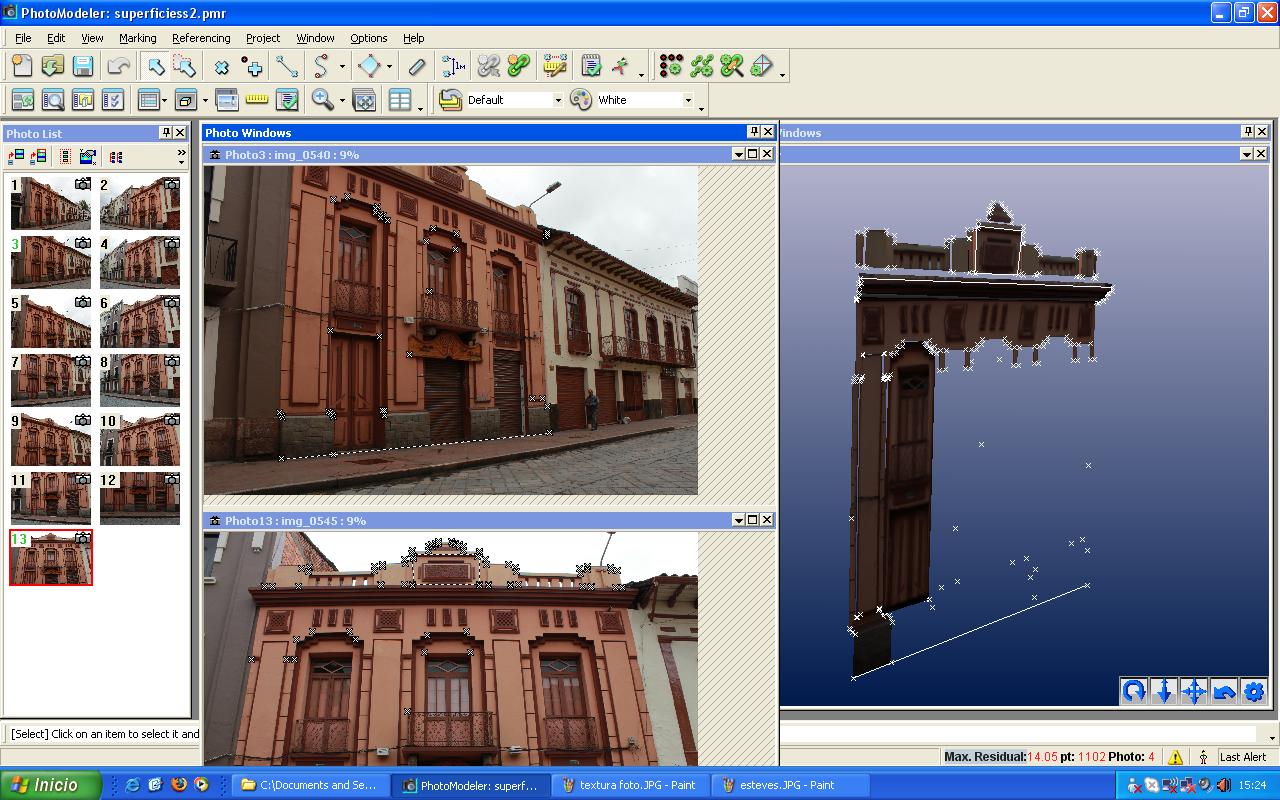Click the paint palette color icon
1280x800 pixels.
(581, 99)
